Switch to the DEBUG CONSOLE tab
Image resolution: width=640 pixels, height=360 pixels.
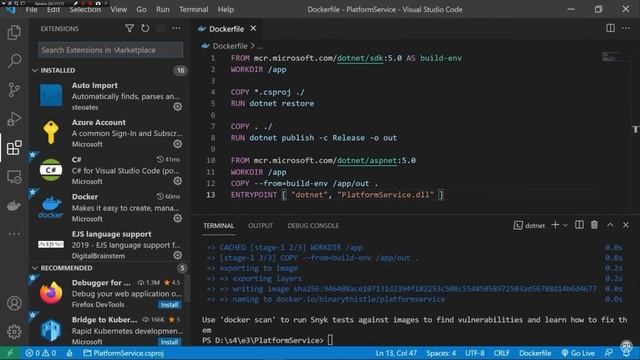[x=313, y=226]
